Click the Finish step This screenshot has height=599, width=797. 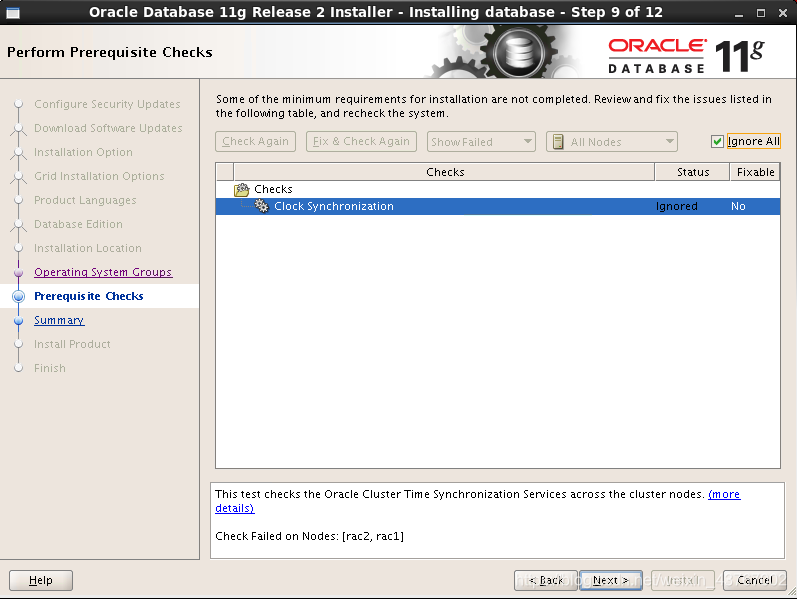50,368
